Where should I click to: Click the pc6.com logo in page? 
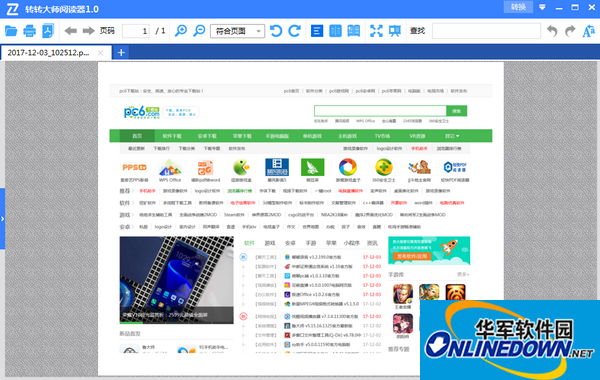[x=142, y=112]
